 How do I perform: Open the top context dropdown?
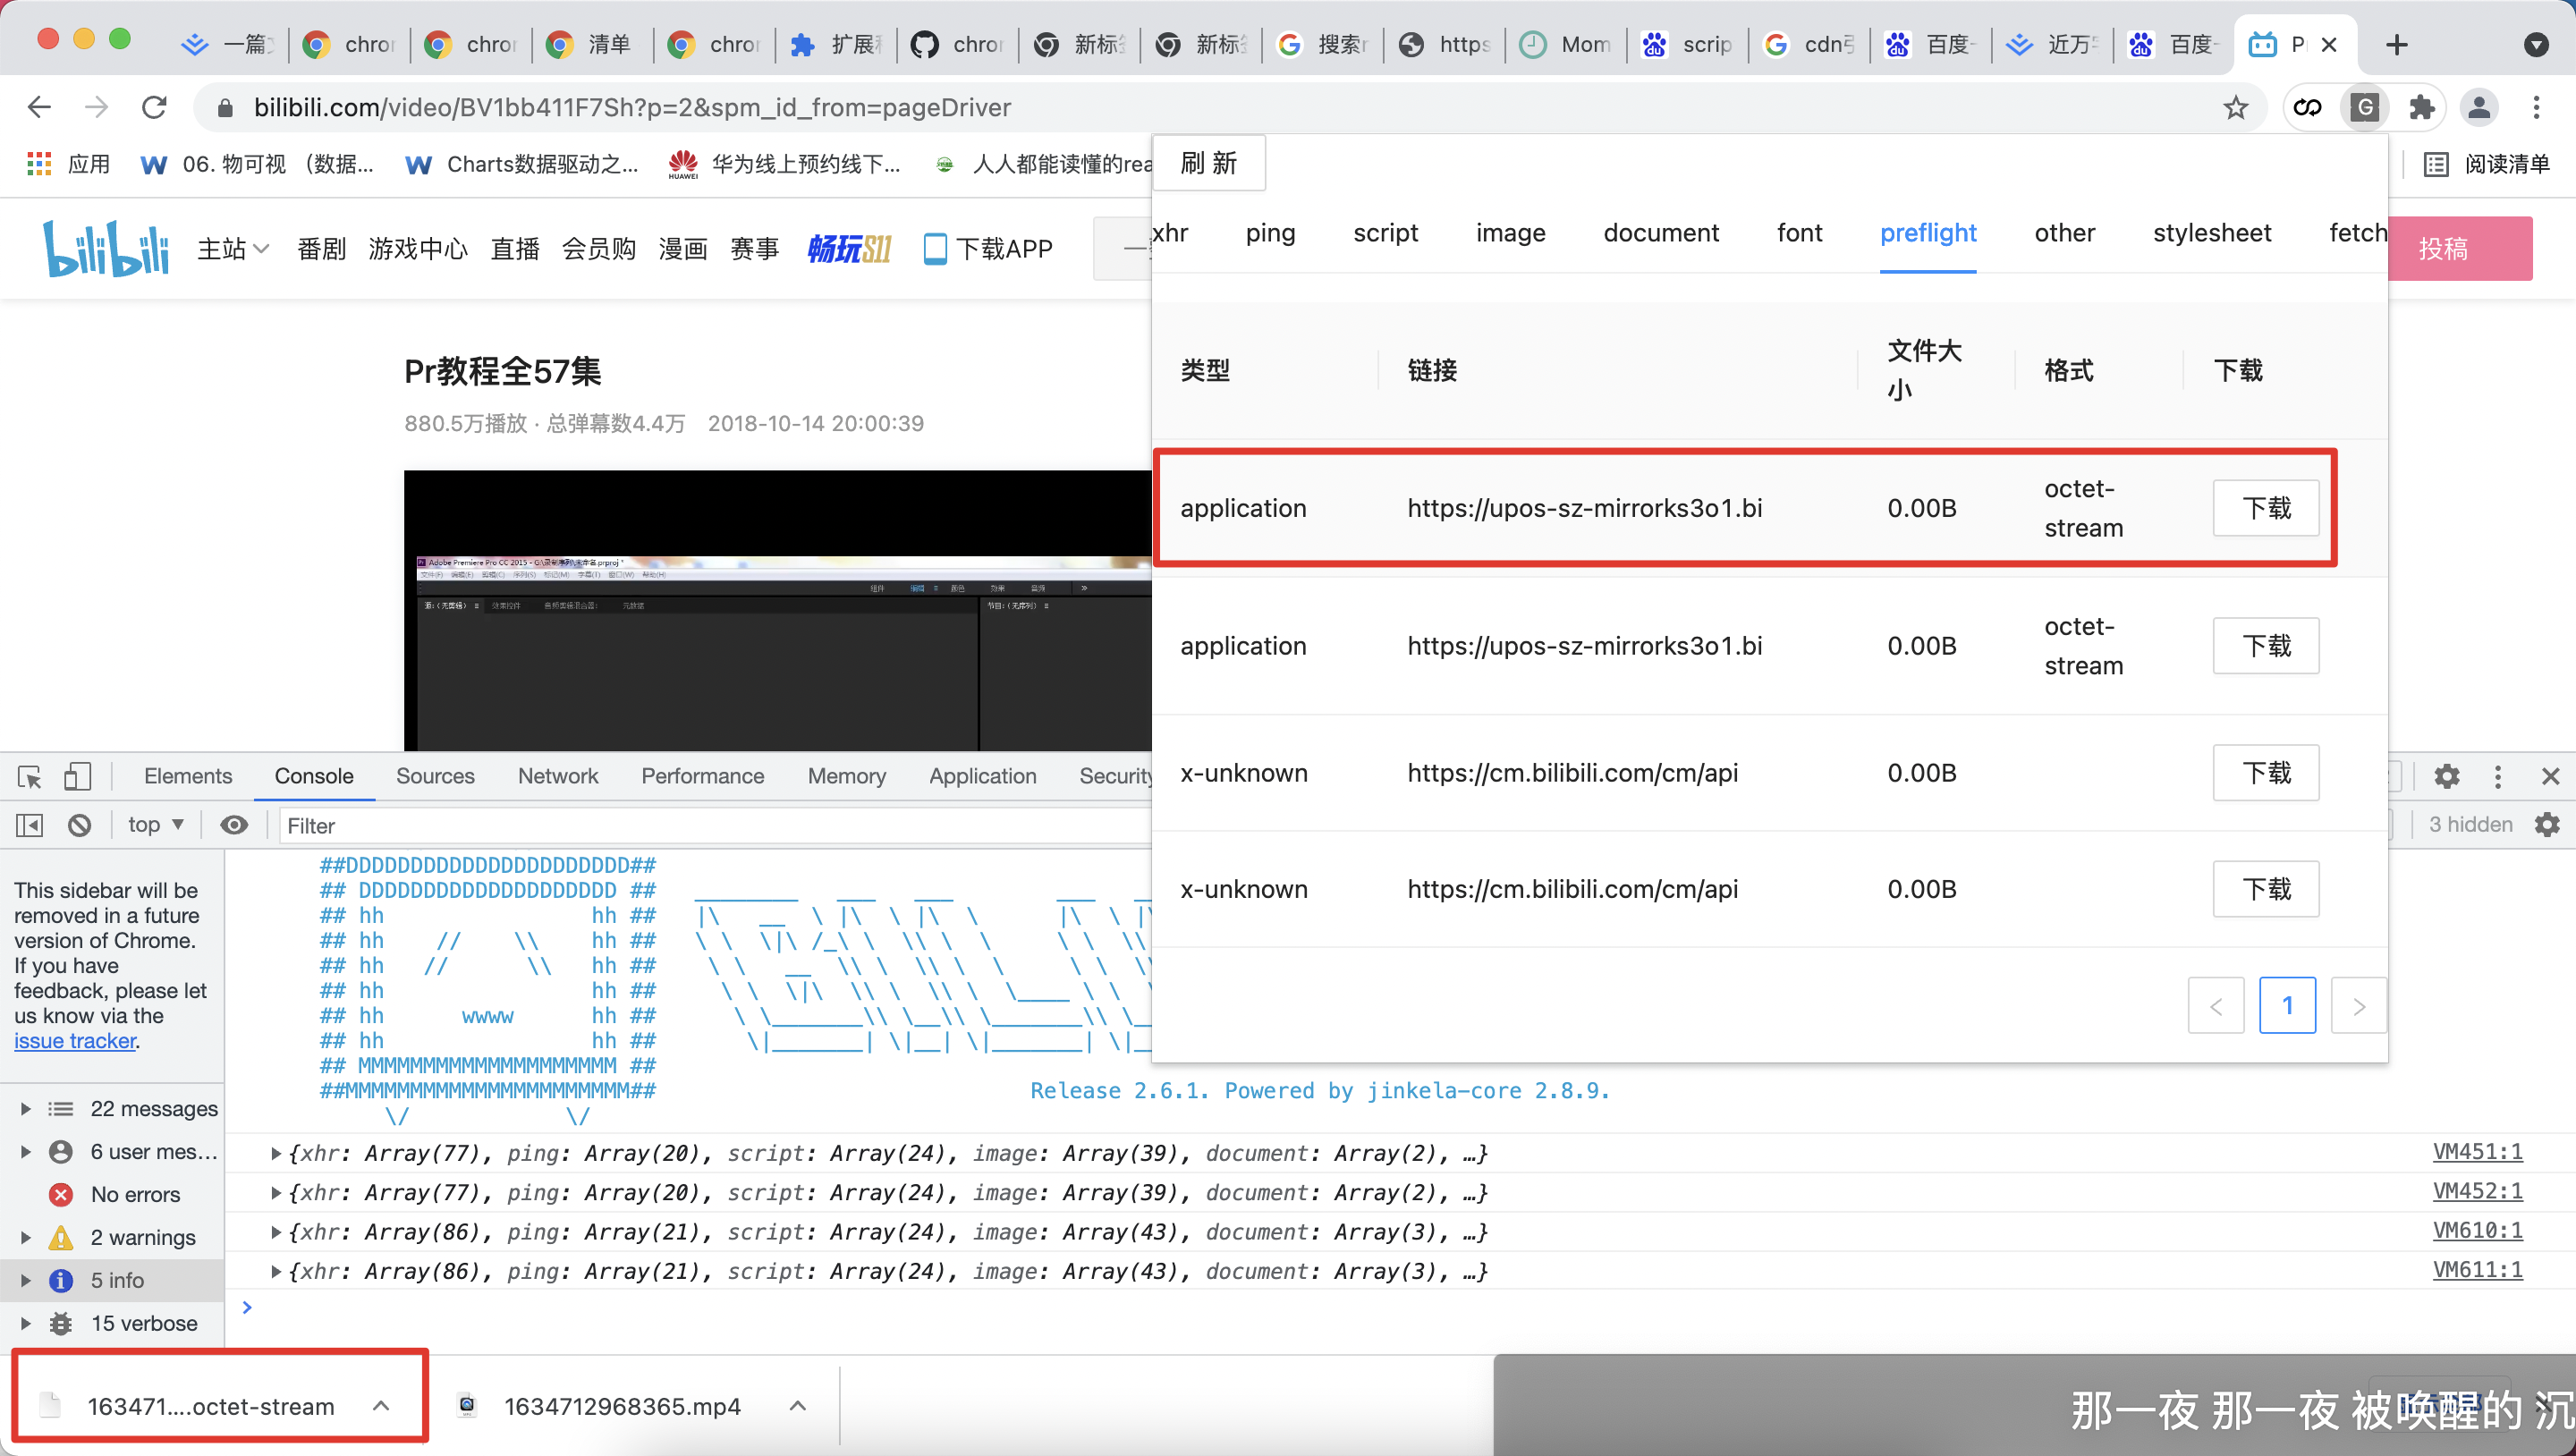point(155,825)
